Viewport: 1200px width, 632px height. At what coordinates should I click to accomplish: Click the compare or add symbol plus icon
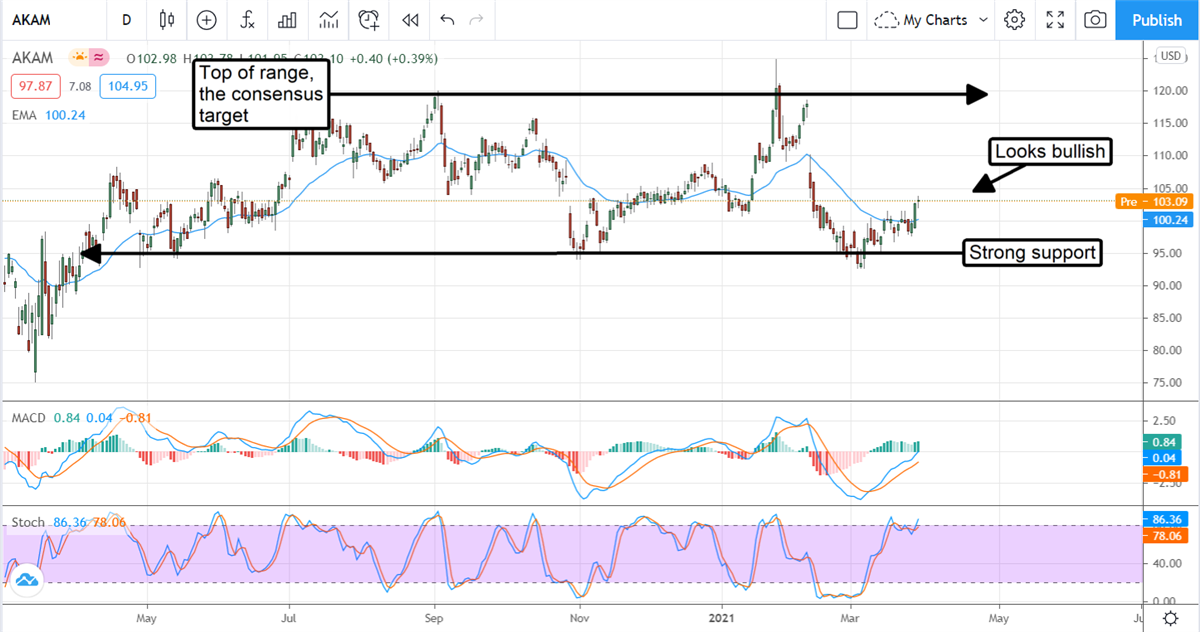point(206,20)
